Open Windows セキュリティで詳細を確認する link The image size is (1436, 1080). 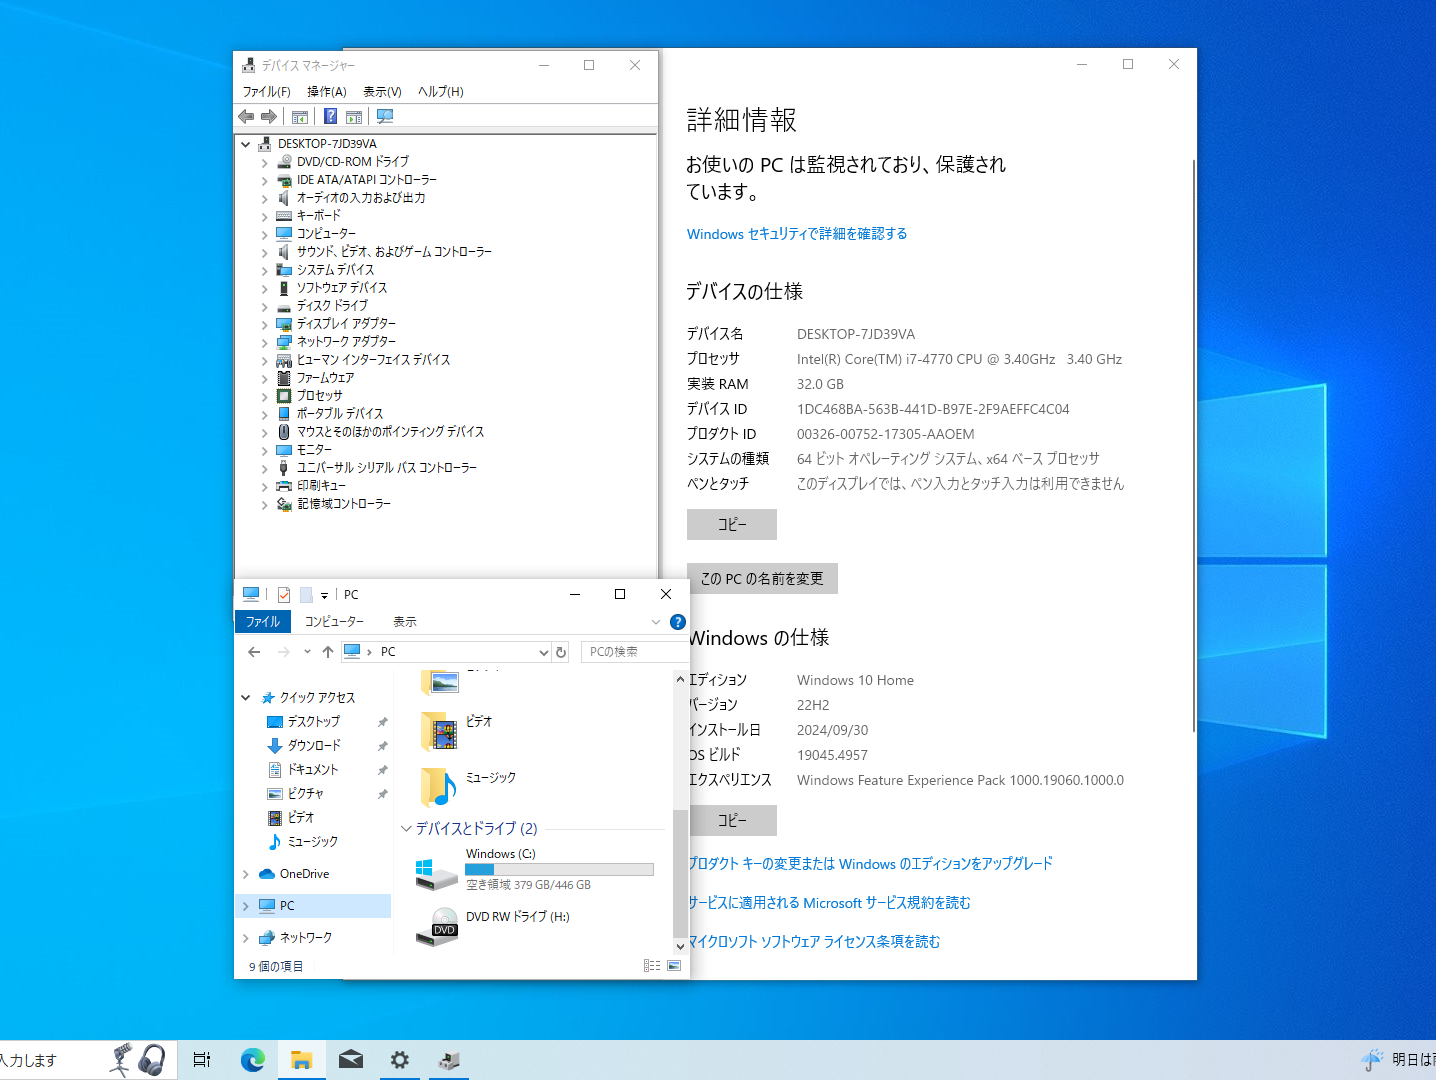(797, 234)
